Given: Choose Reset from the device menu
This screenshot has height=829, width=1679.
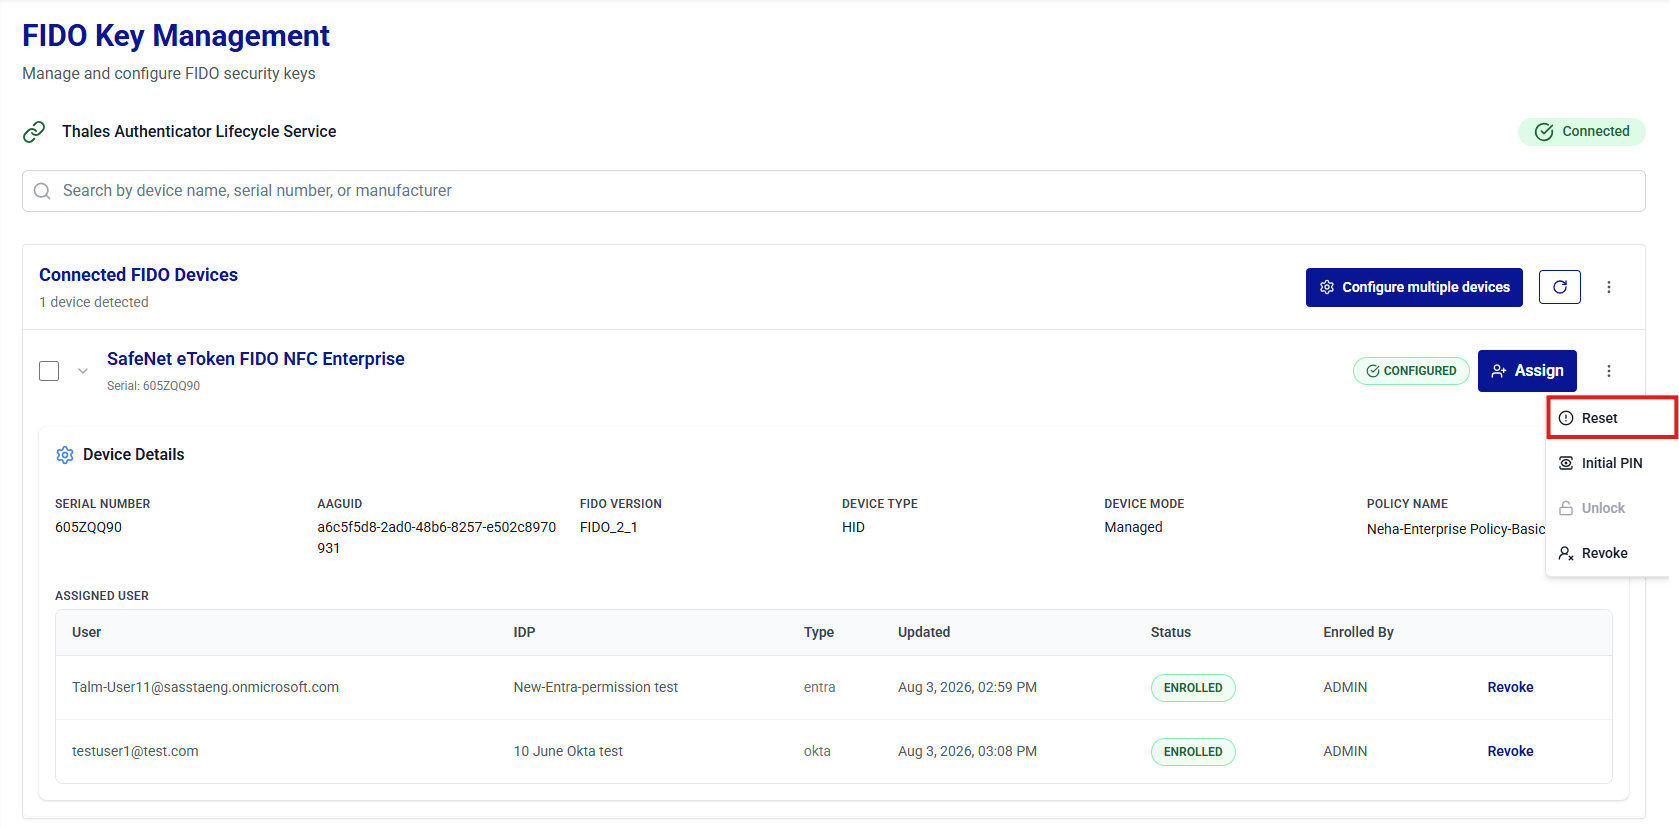Looking at the screenshot, I should [1612, 418].
